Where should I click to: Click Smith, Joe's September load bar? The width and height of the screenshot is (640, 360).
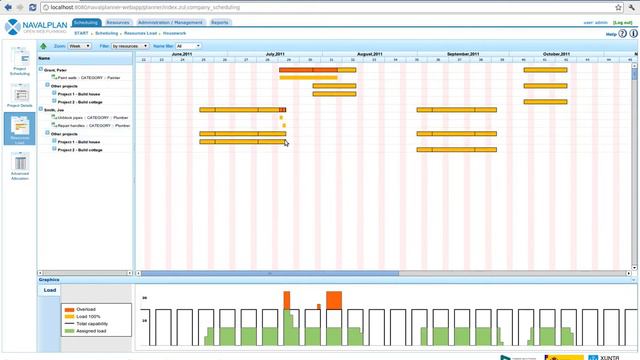point(457,110)
